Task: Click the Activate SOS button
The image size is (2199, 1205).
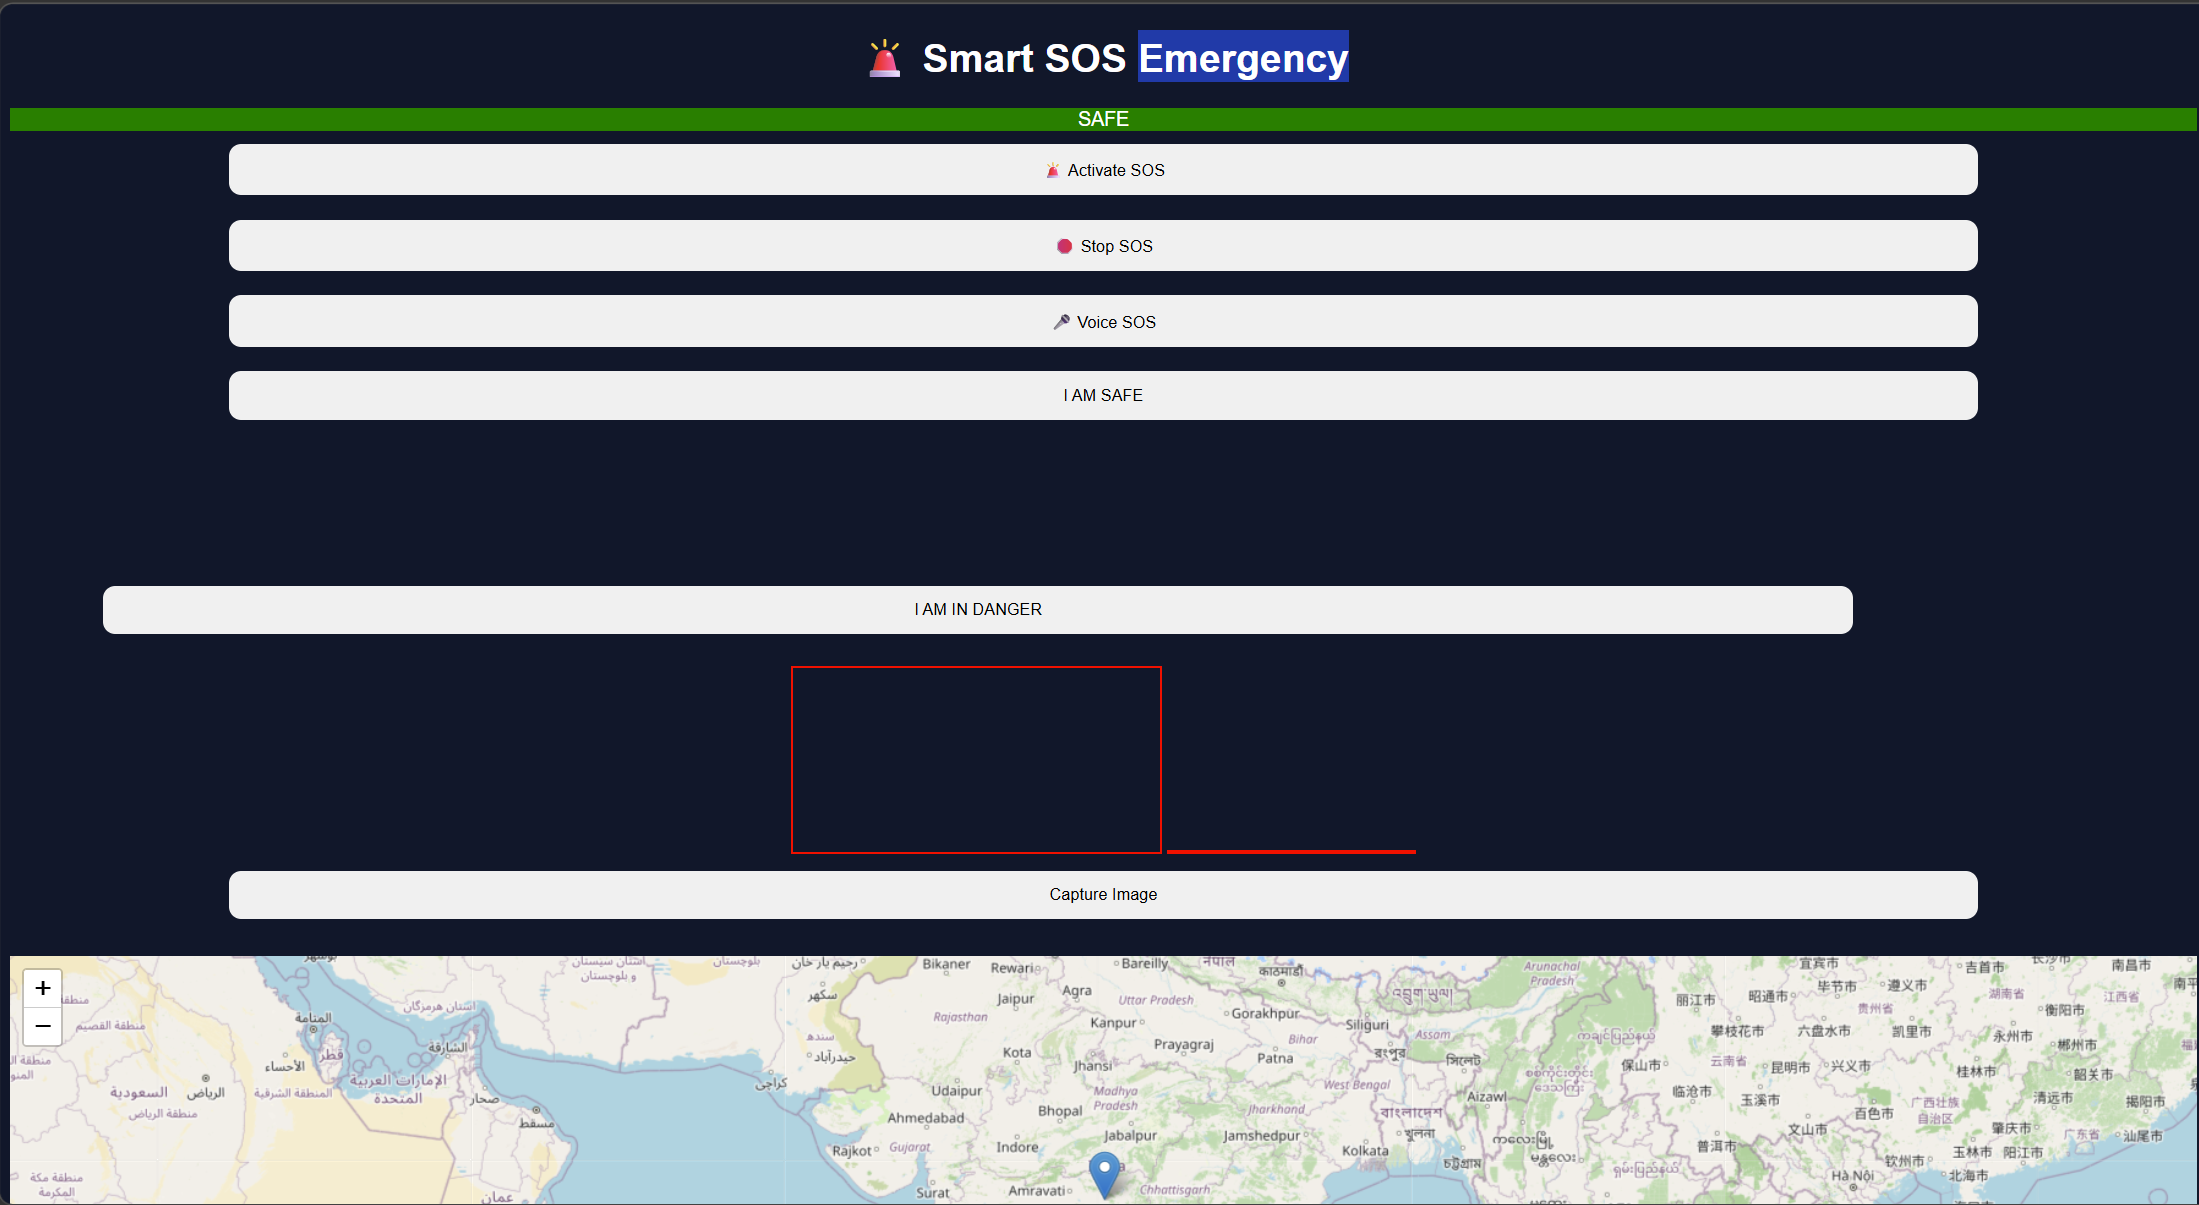Action: coord(1103,170)
